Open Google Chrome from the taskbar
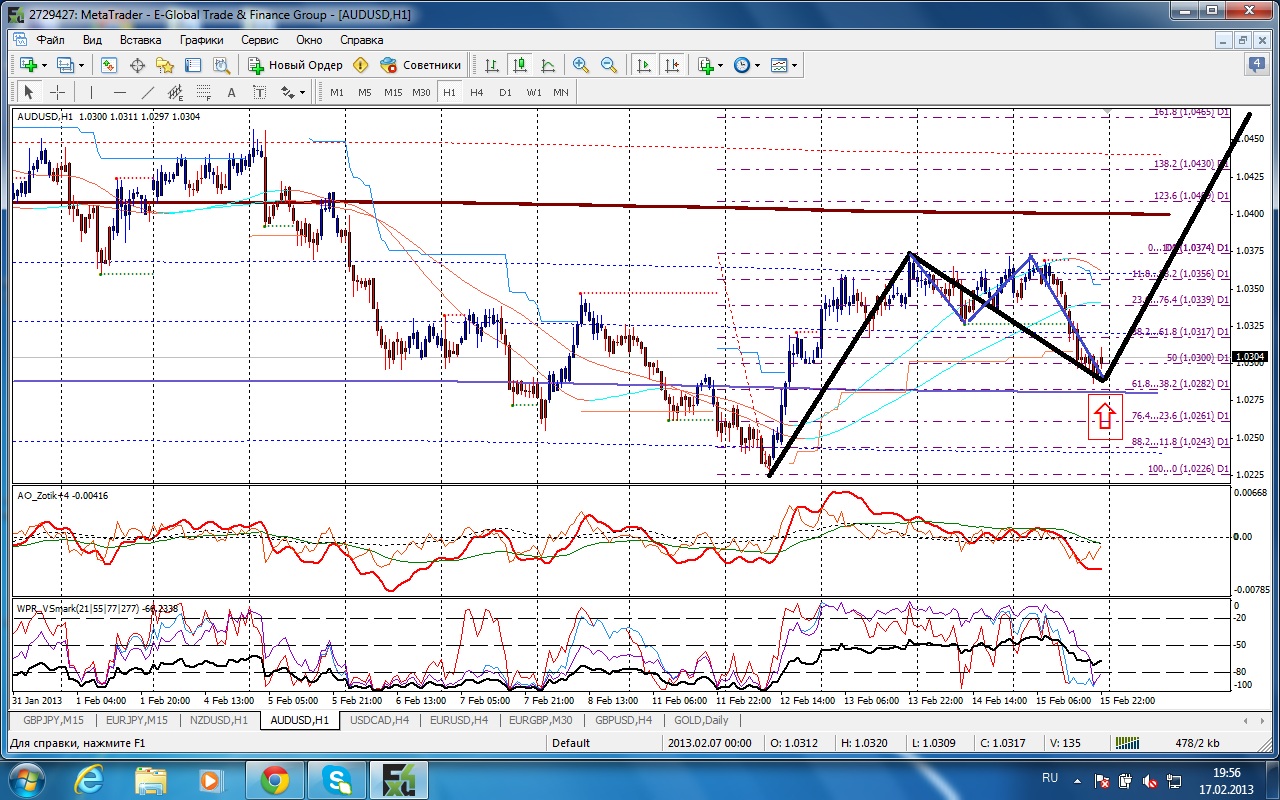This screenshot has height=800, width=1280. point(274,779)
